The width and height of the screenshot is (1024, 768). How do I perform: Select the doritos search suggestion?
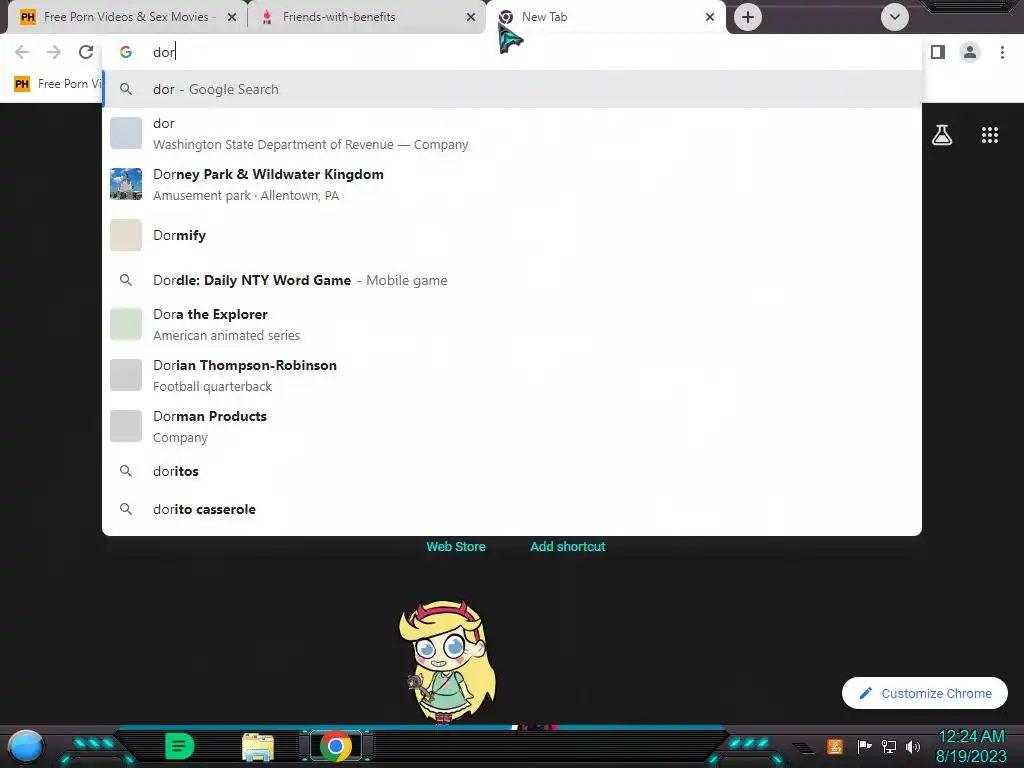[512, 471]
